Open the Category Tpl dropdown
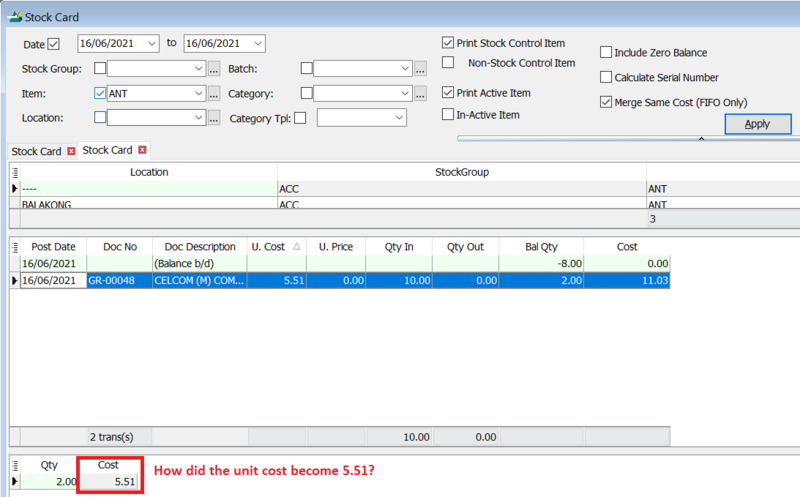800x497 pixels. pyautogui.click(x=399, y=118)
